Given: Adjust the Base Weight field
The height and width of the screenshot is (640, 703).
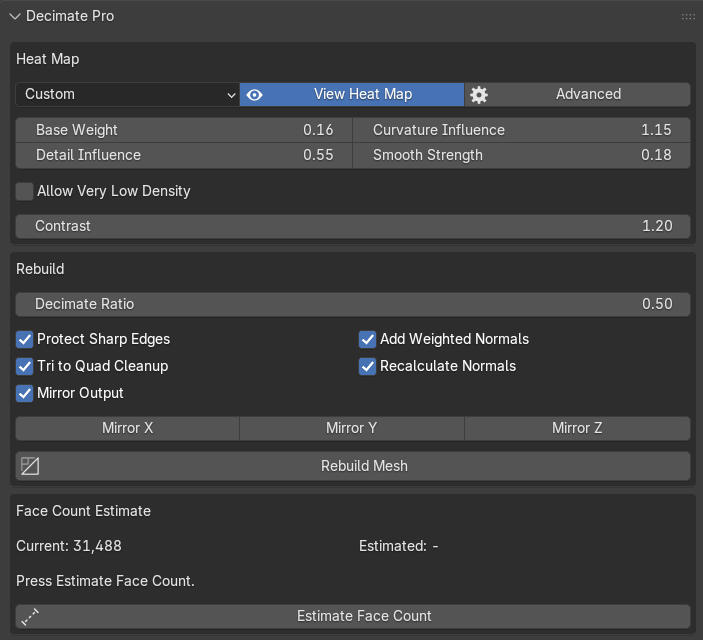Looking at the screenshot, I should (x=184, y=130).
